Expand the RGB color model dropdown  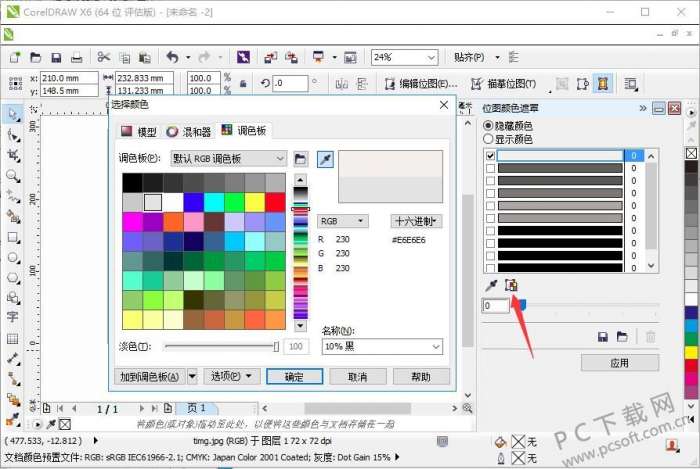[x=342, y=221]
